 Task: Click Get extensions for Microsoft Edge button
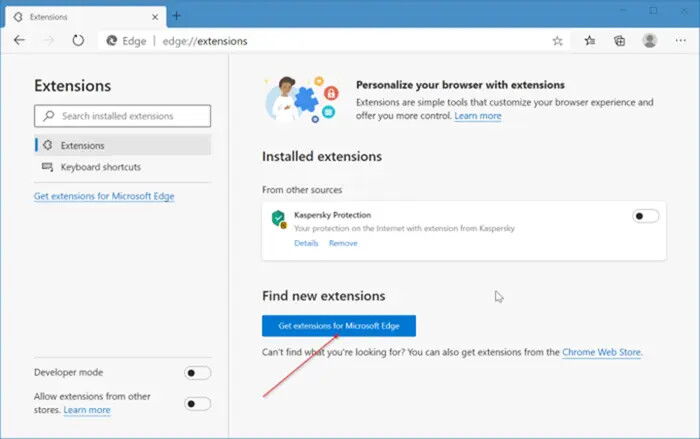(339, 326)
